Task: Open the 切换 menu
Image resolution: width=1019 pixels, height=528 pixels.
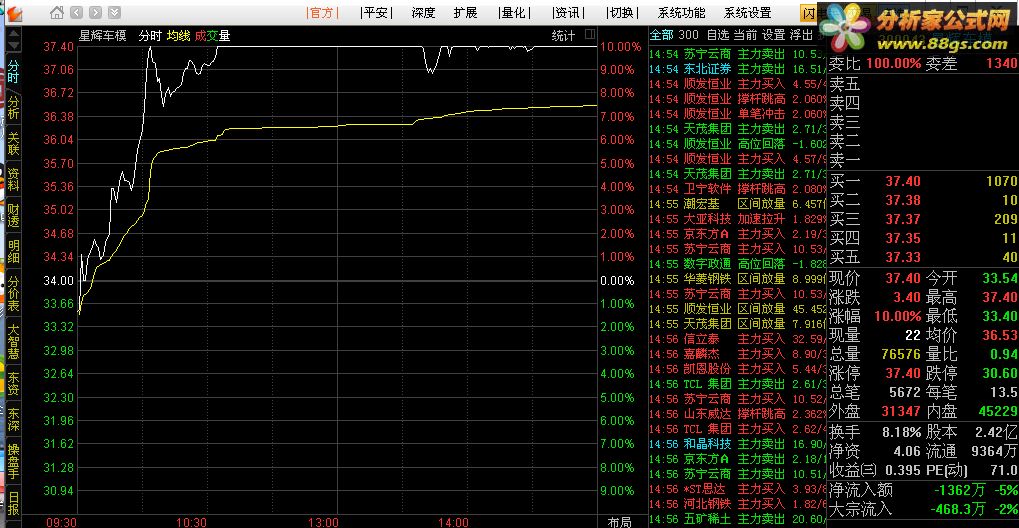Action: click(622, 13)
